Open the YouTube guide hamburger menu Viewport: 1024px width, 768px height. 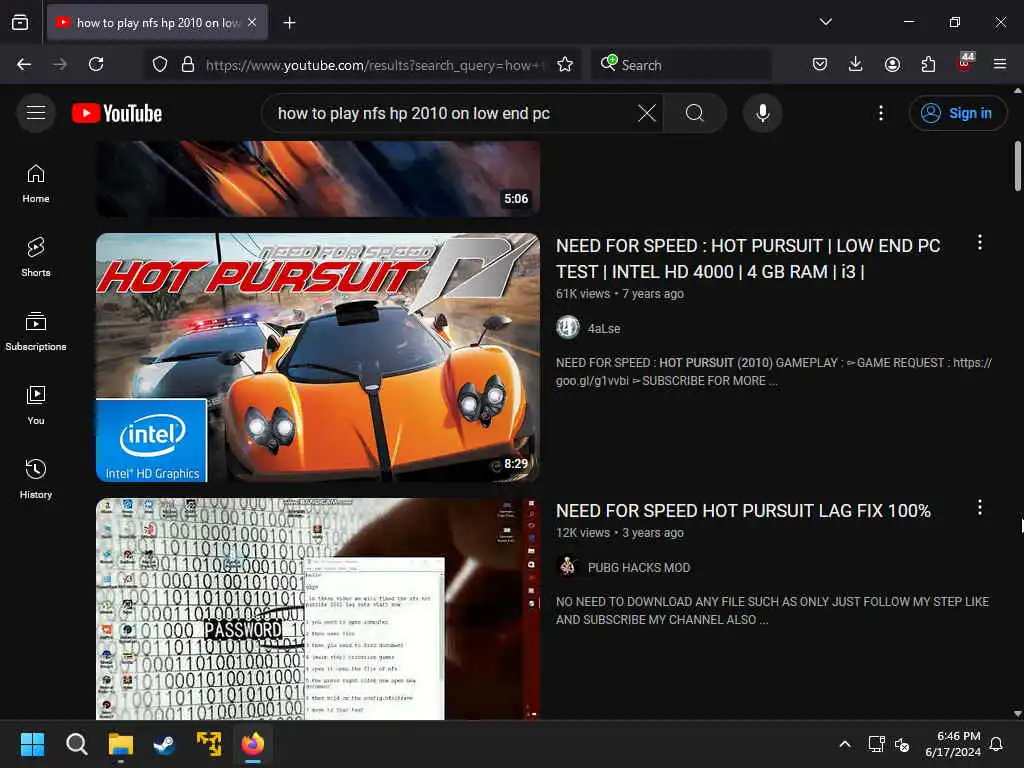click(36, 112)
